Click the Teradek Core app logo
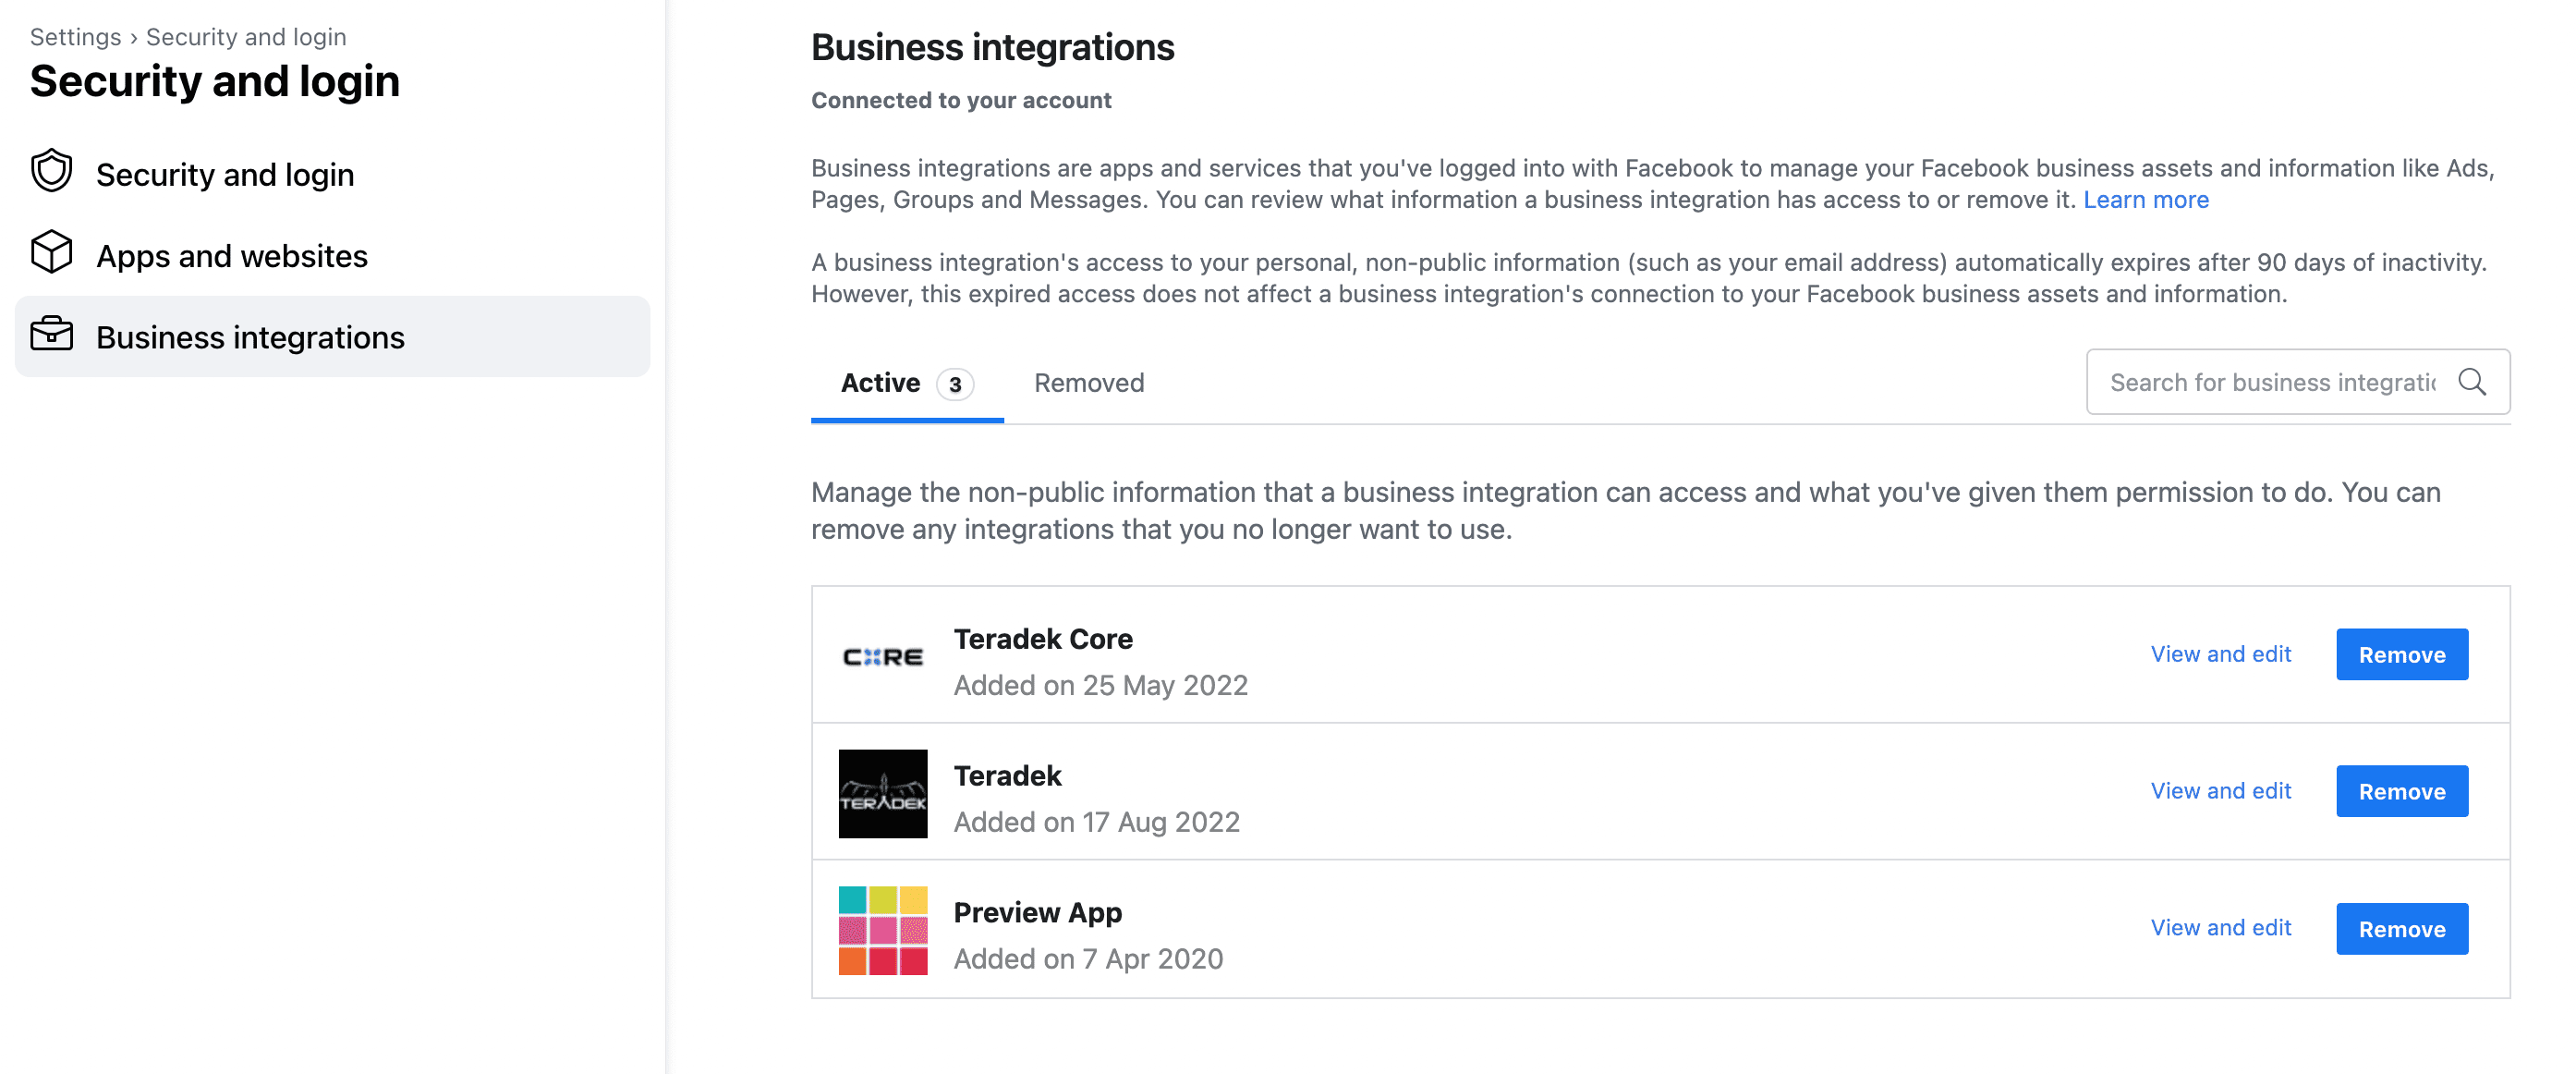 pyautogui.click(x=883, y=655)
